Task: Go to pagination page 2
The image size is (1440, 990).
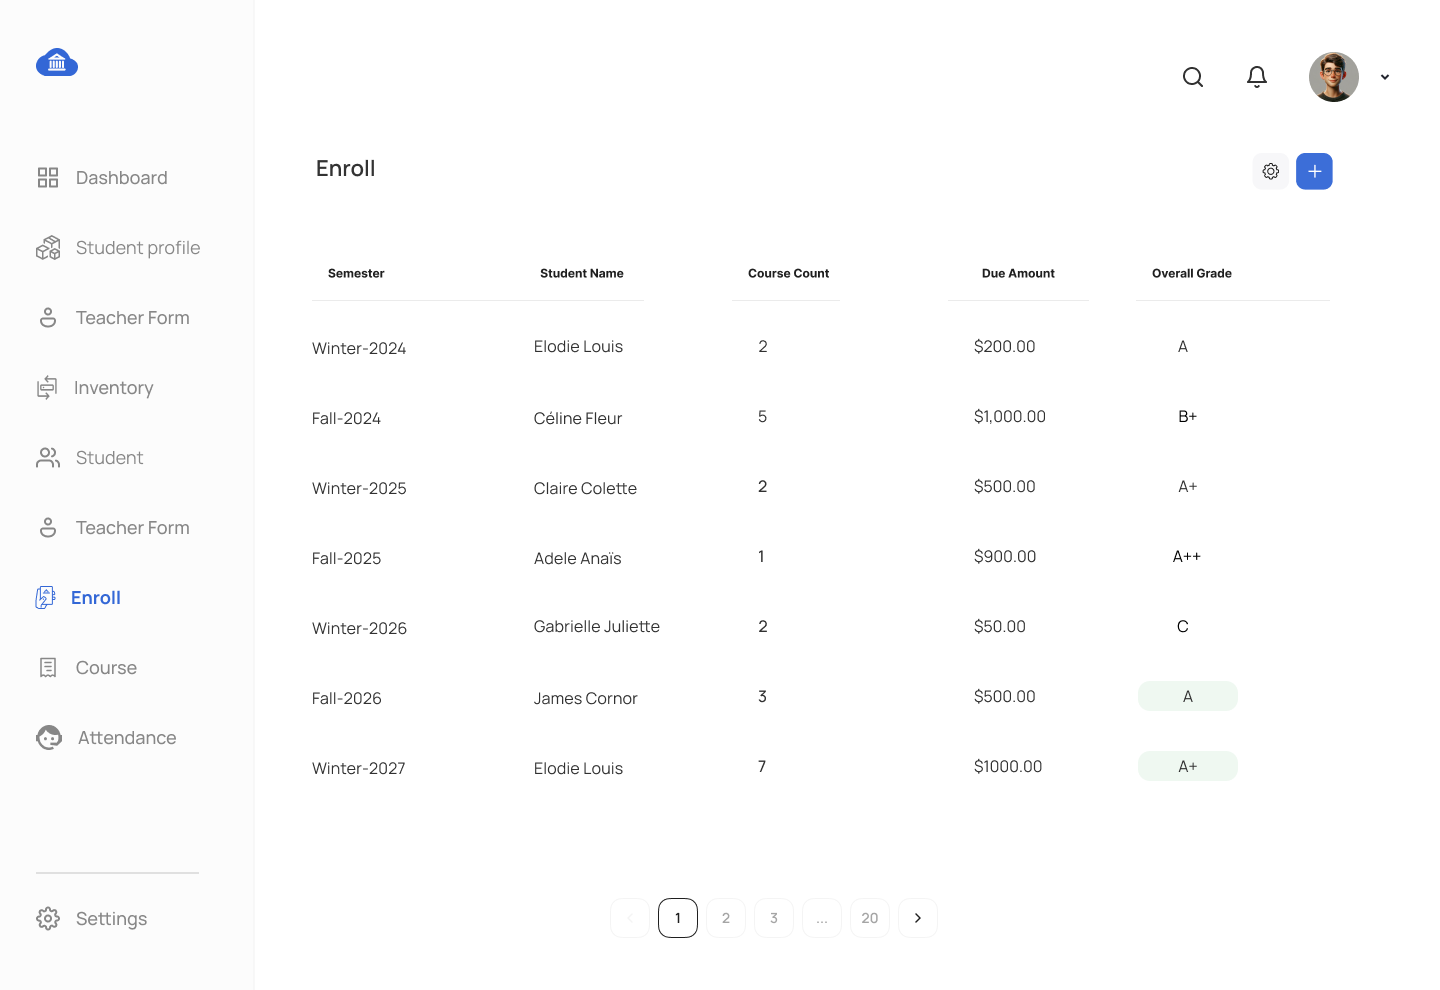Action: pos(726,918)
